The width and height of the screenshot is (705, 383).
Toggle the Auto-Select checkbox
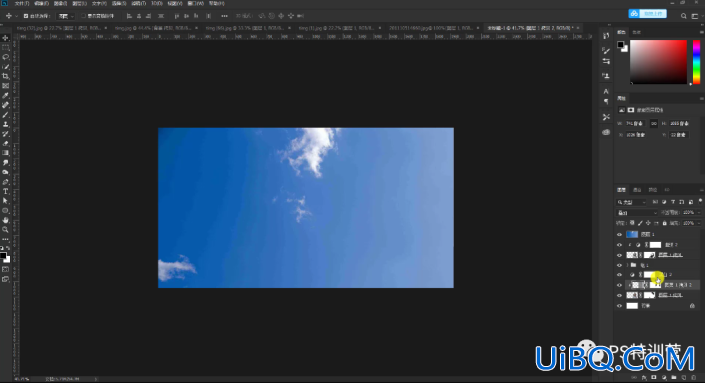(26, 16)
